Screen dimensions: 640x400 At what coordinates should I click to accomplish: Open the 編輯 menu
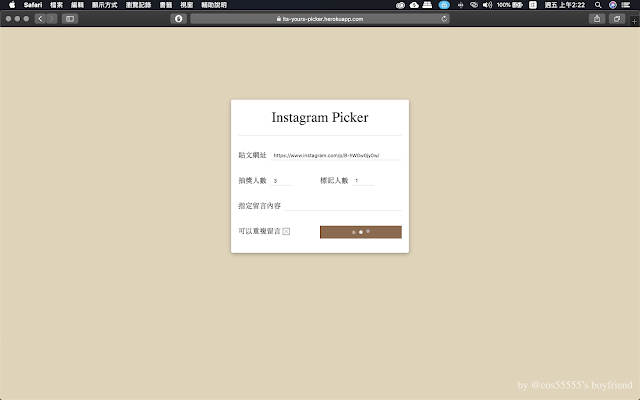point(77,5)
